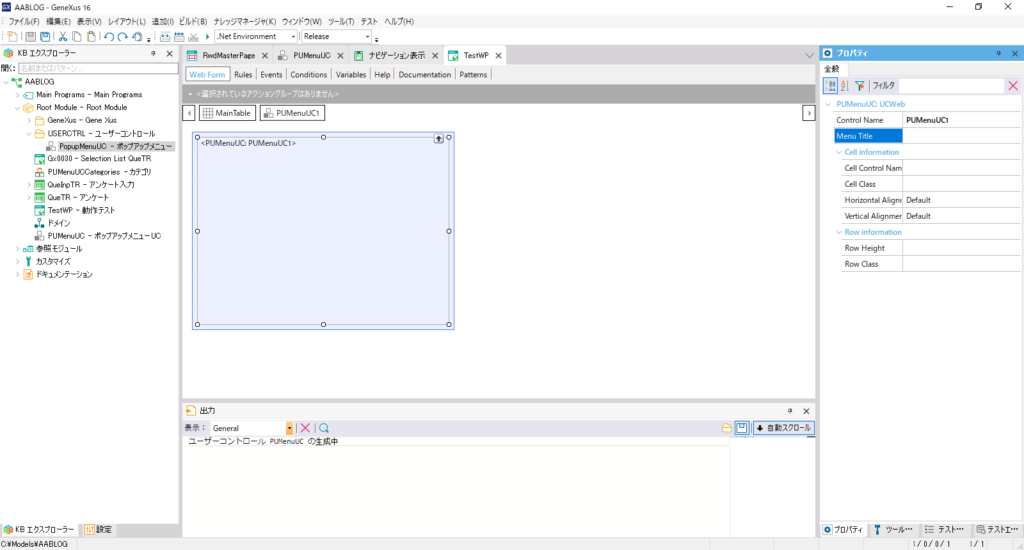Viewport: 1024px width, 550px height.
Task: Select the Documentation section tab
Action: coord(424,74)
